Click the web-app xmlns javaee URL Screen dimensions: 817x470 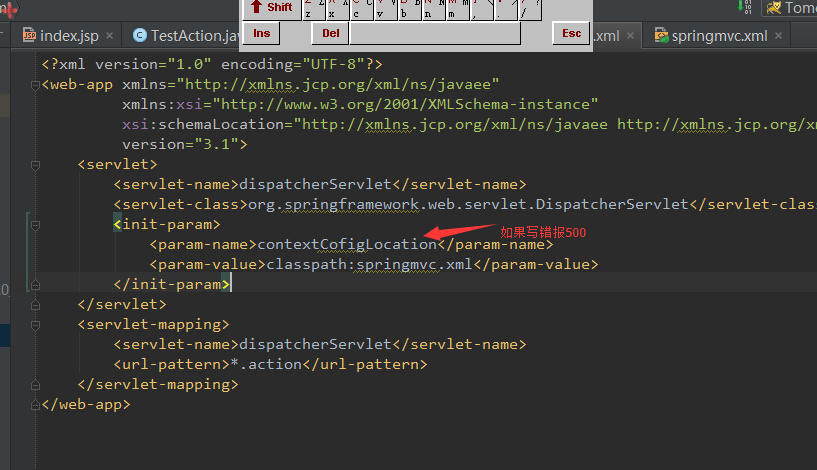point(338,84)
